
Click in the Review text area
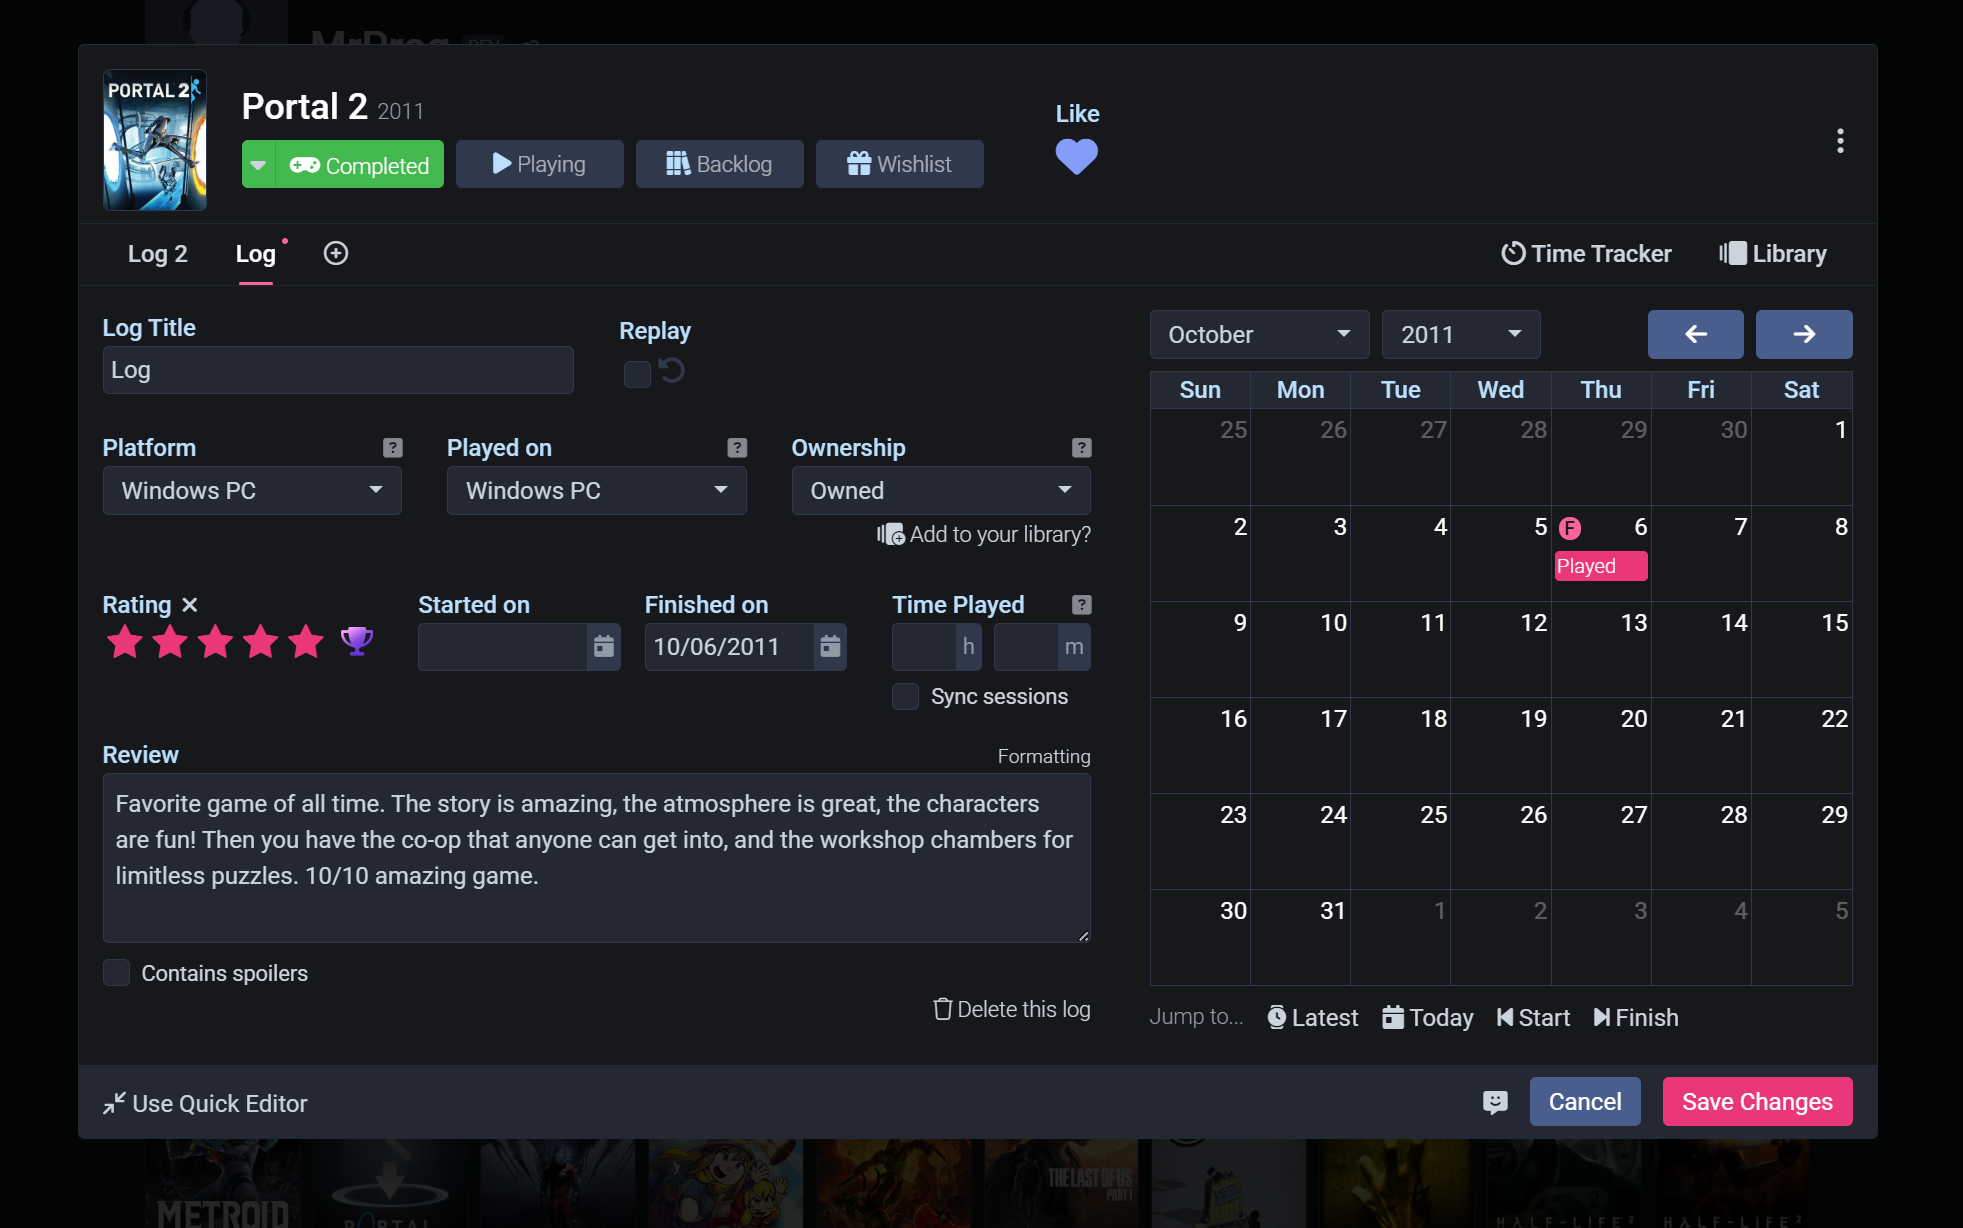tap(597, 858)
